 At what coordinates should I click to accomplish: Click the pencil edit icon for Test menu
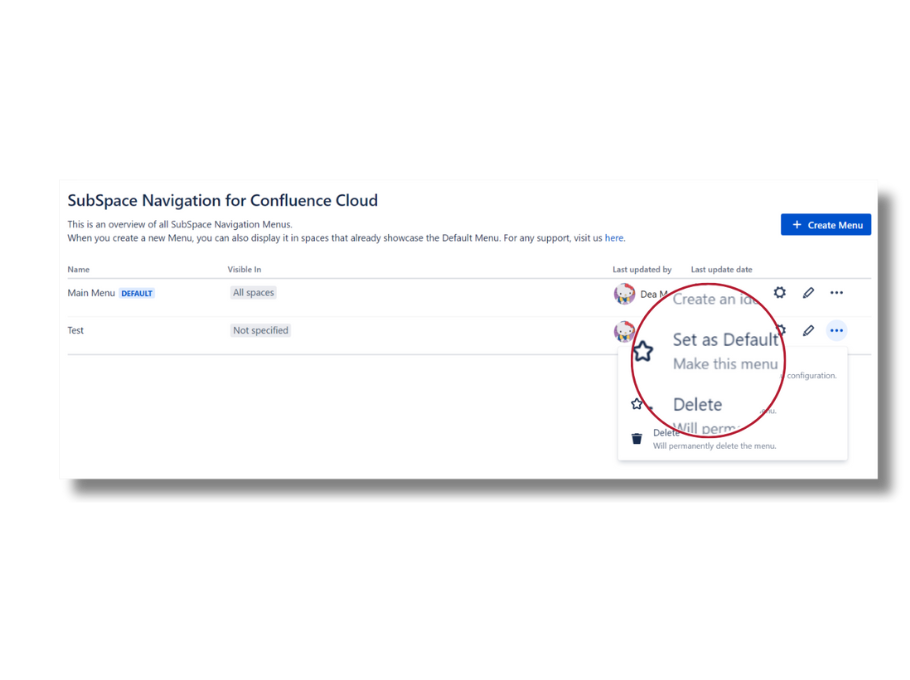pyautogui.click(x=808, y=330)
